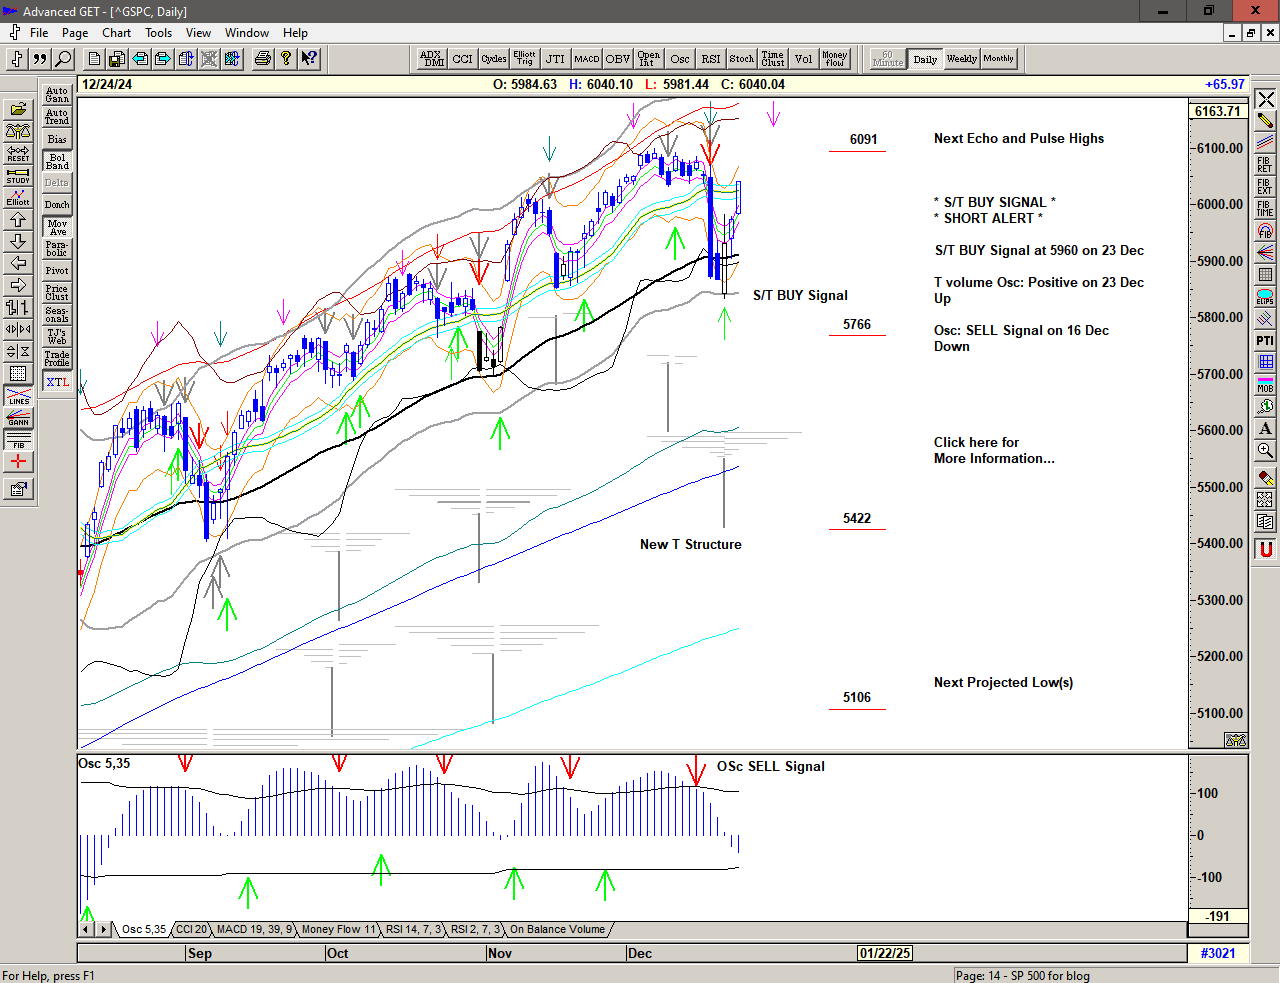Toggle the Bol Band overlay button

[57, 161]
